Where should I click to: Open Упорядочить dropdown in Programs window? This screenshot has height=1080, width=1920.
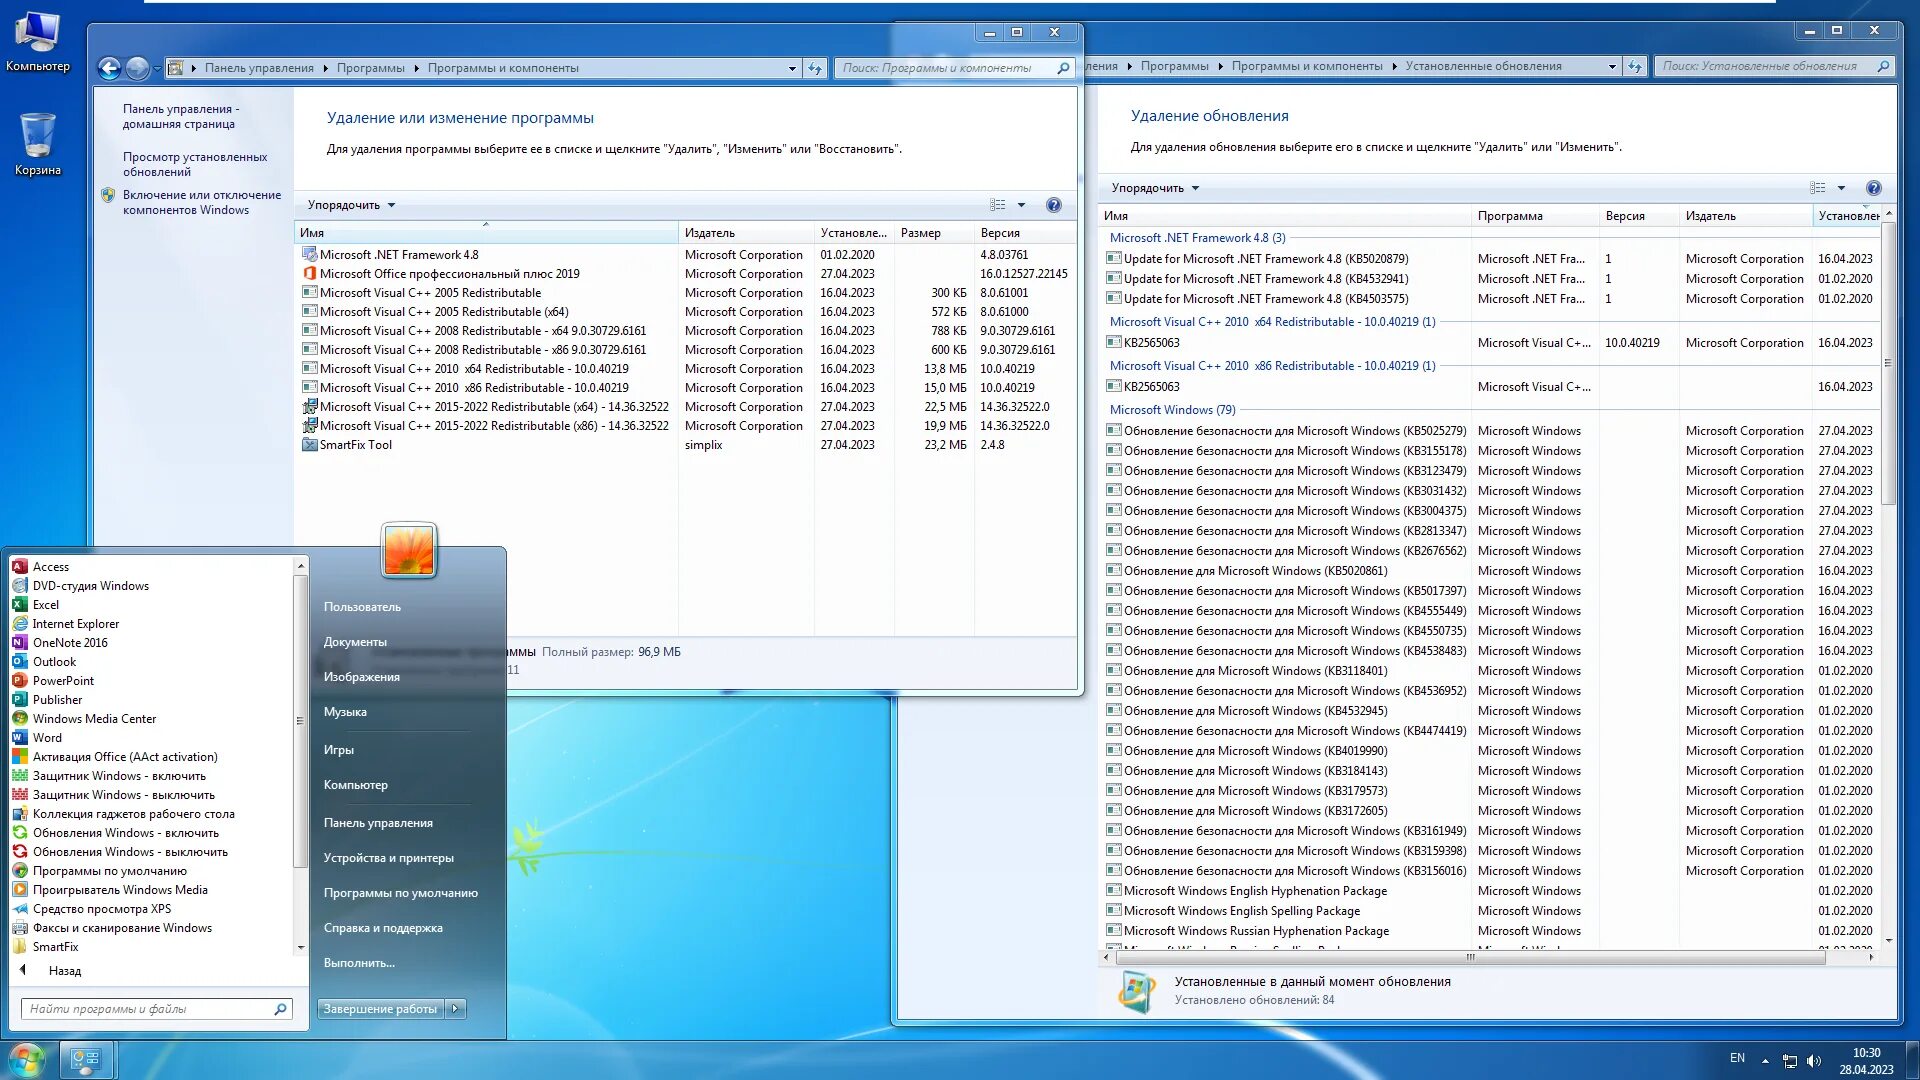tap(351, 205)
